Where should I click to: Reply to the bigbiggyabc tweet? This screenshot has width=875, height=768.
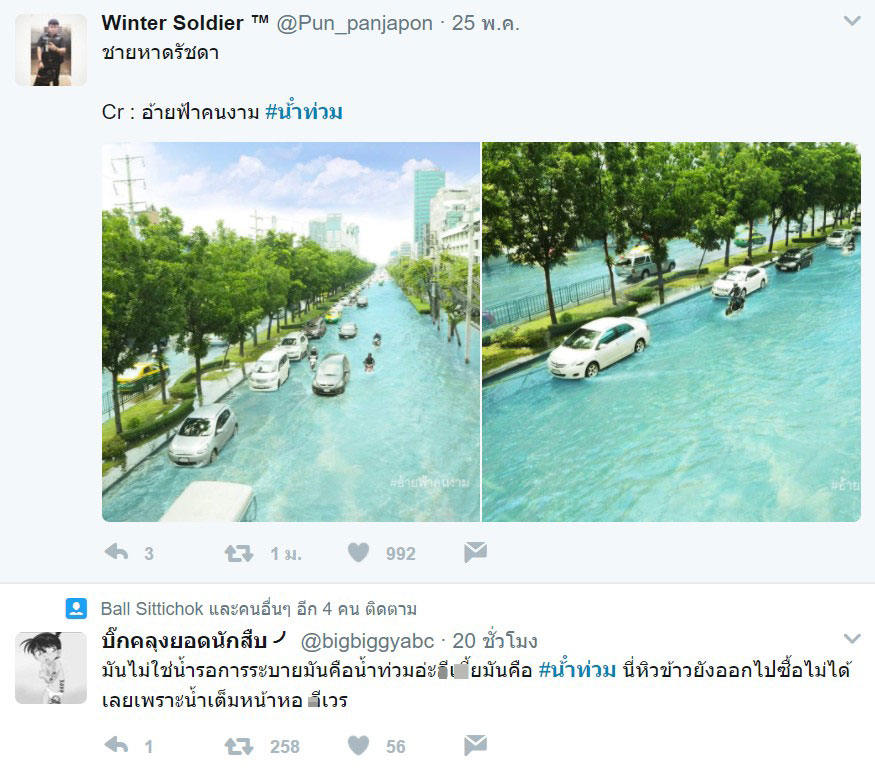tap(116, 745)
